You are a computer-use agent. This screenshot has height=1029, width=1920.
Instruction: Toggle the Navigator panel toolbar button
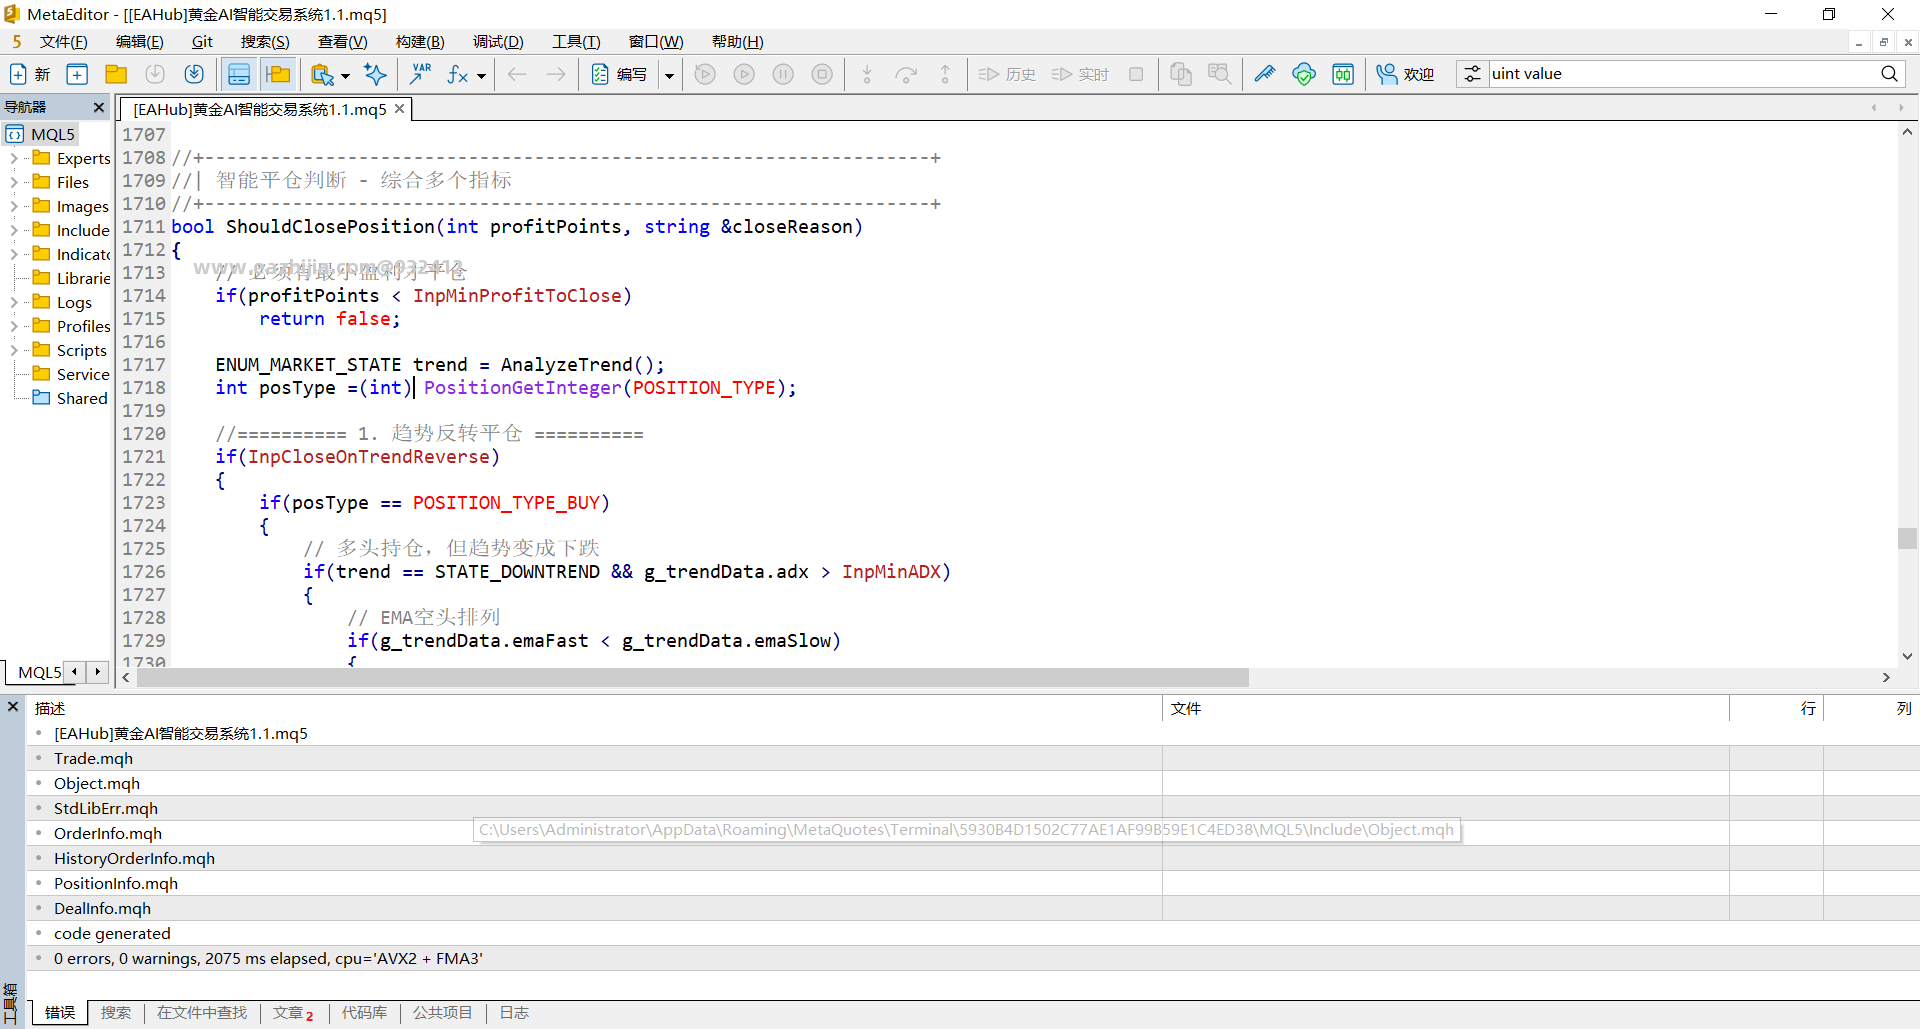point(239,74)
